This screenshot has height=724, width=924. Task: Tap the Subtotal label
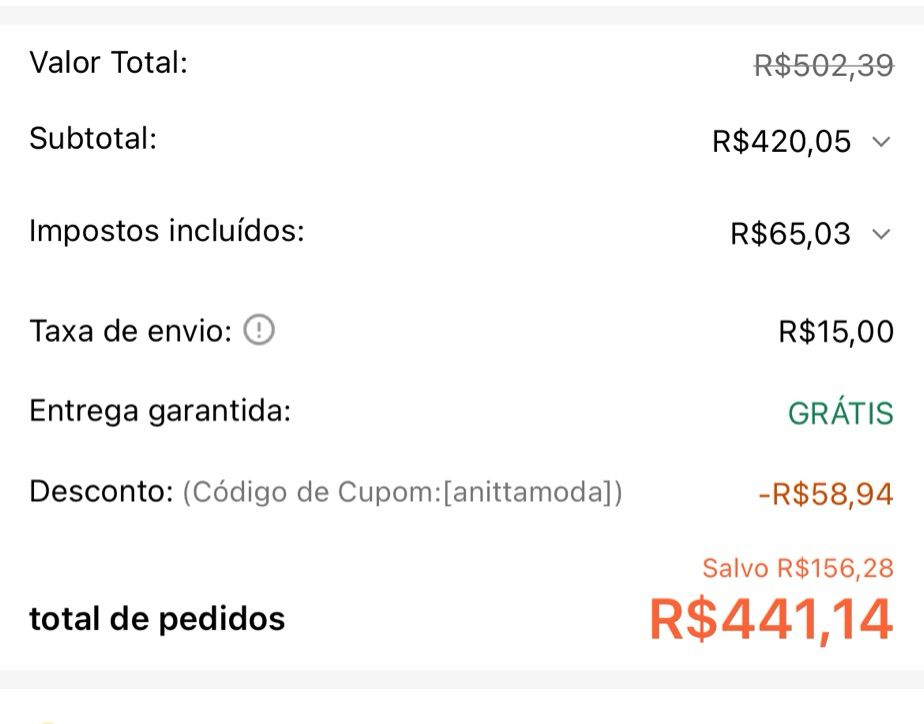[93, 138]
